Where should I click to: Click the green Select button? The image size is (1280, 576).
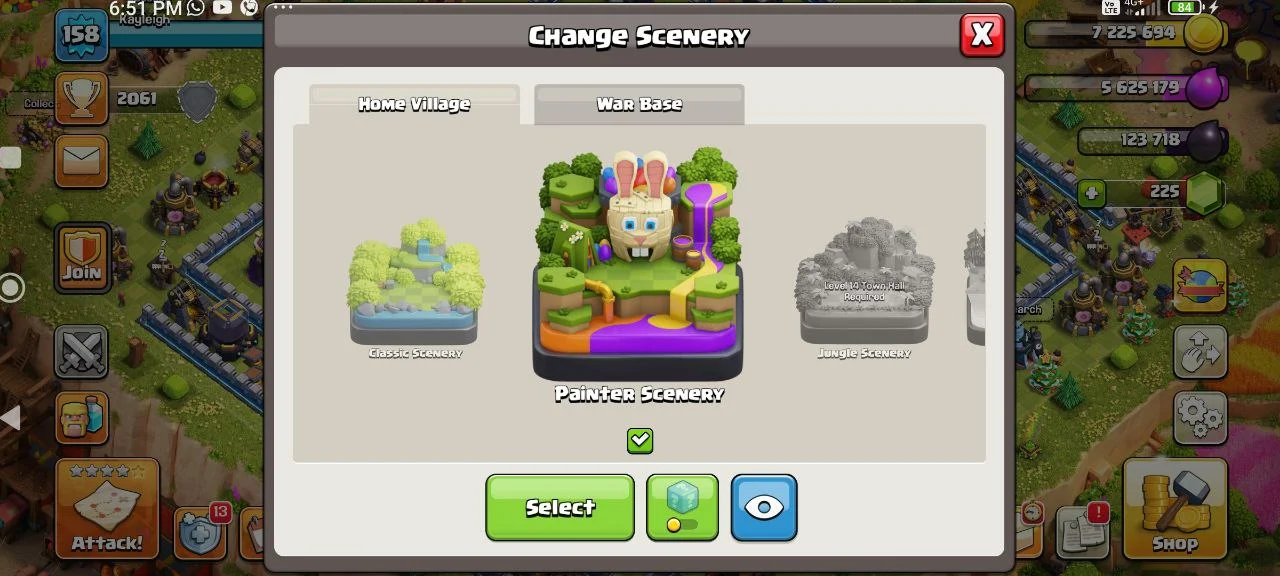coord(560,507)
